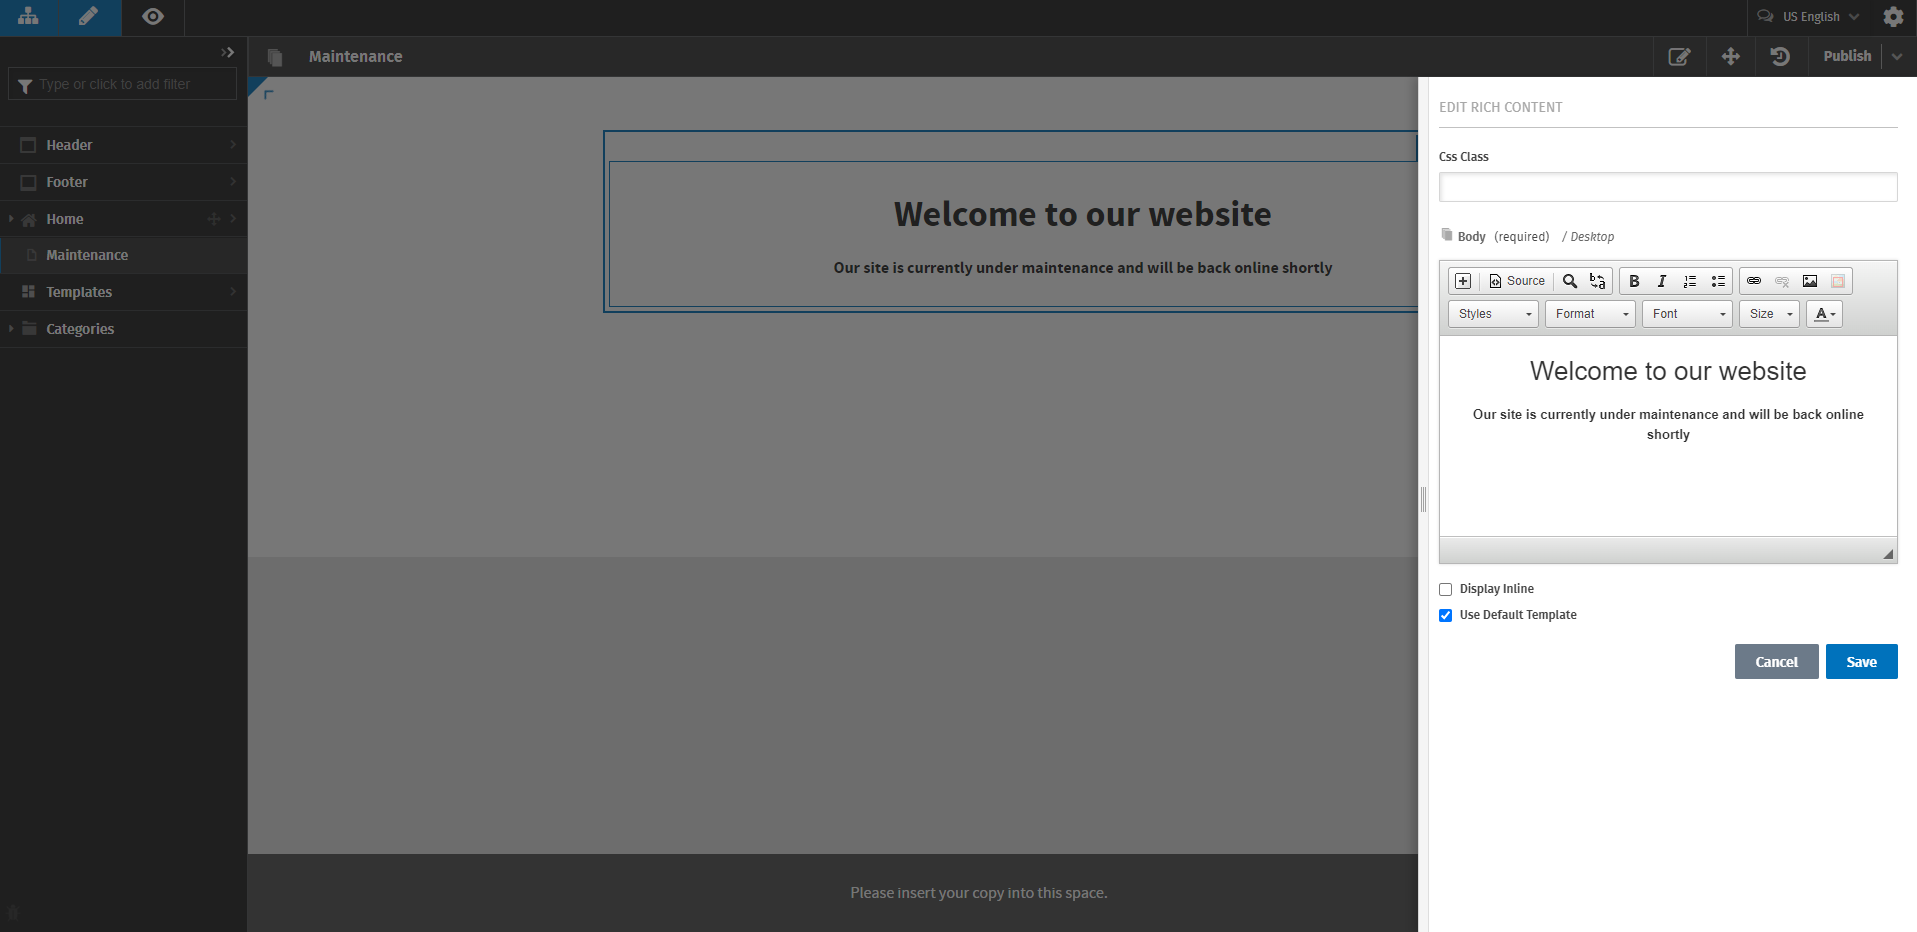
Task: Switch the editor to Source view
Action: coord(1516,281)
